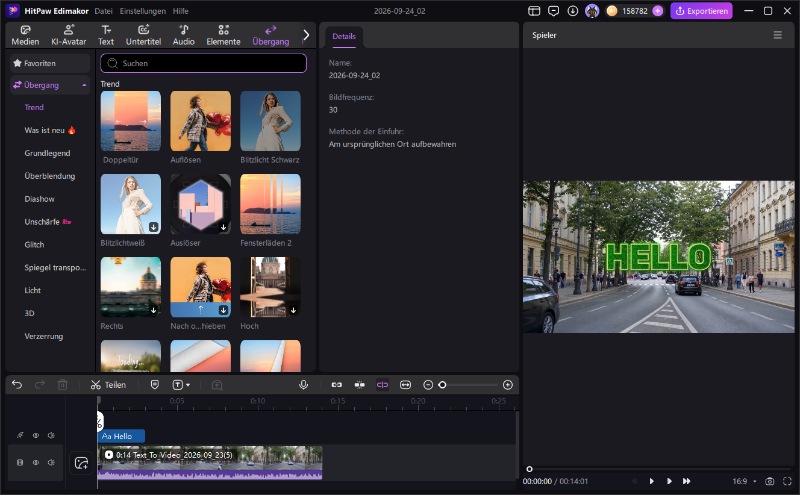
Task: Collapse the Übergang category list
Action: tap(84, 85)
